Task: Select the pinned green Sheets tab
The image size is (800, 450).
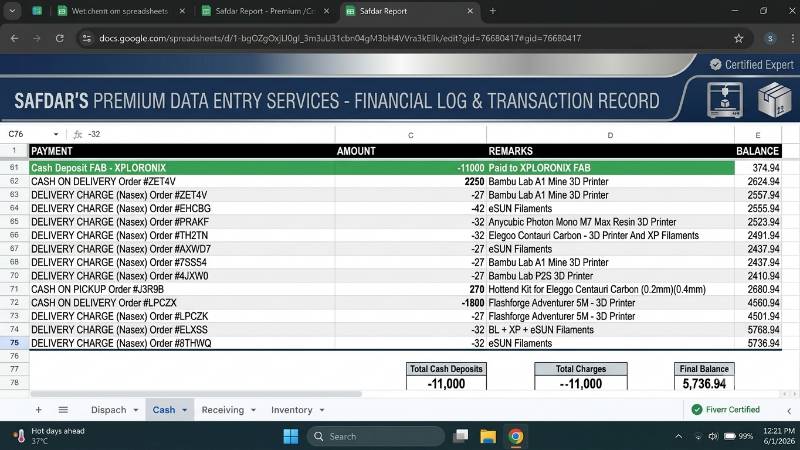Action: pos(37,11)
